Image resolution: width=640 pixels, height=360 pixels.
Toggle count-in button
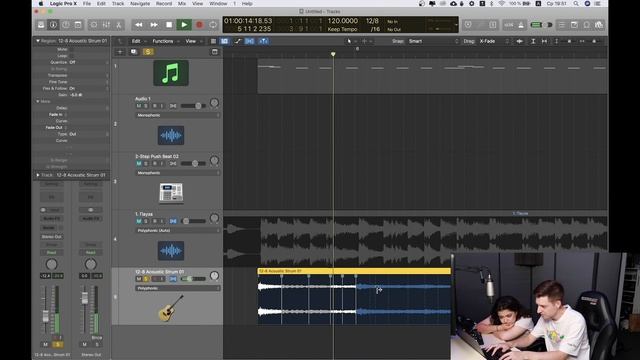point(509,25)
